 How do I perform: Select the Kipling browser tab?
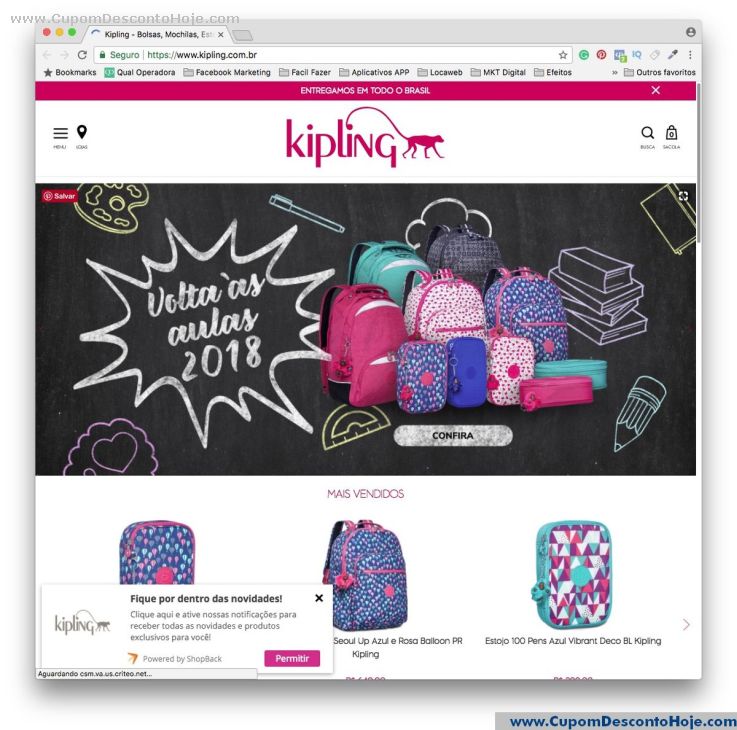coord(157,34)
